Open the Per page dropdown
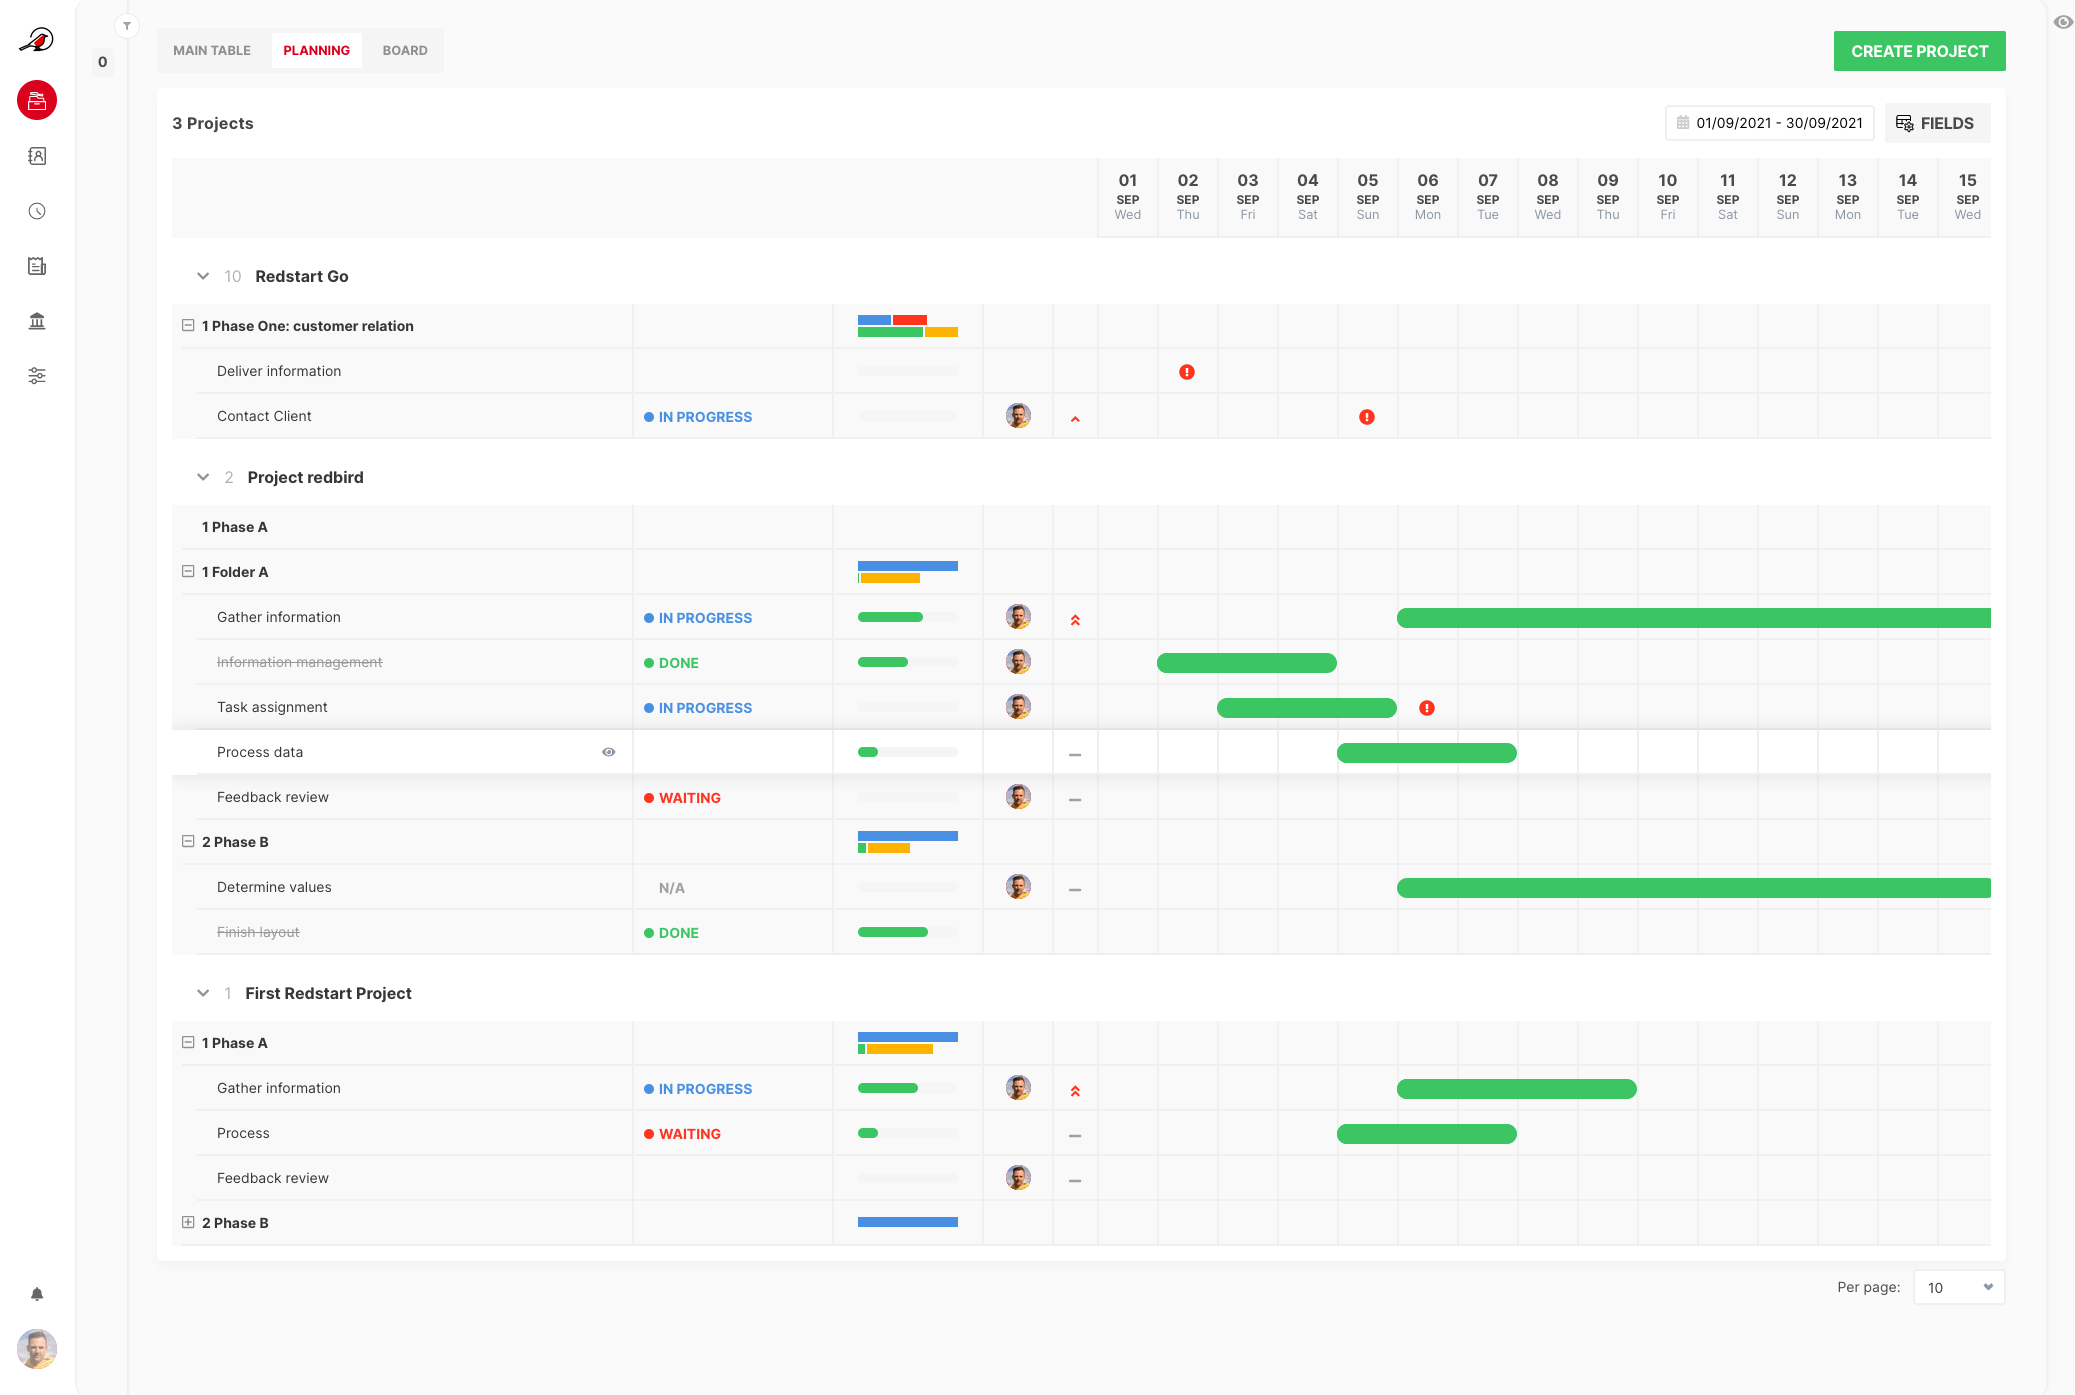2075x1395 pixels. tap(1958, 1287)
